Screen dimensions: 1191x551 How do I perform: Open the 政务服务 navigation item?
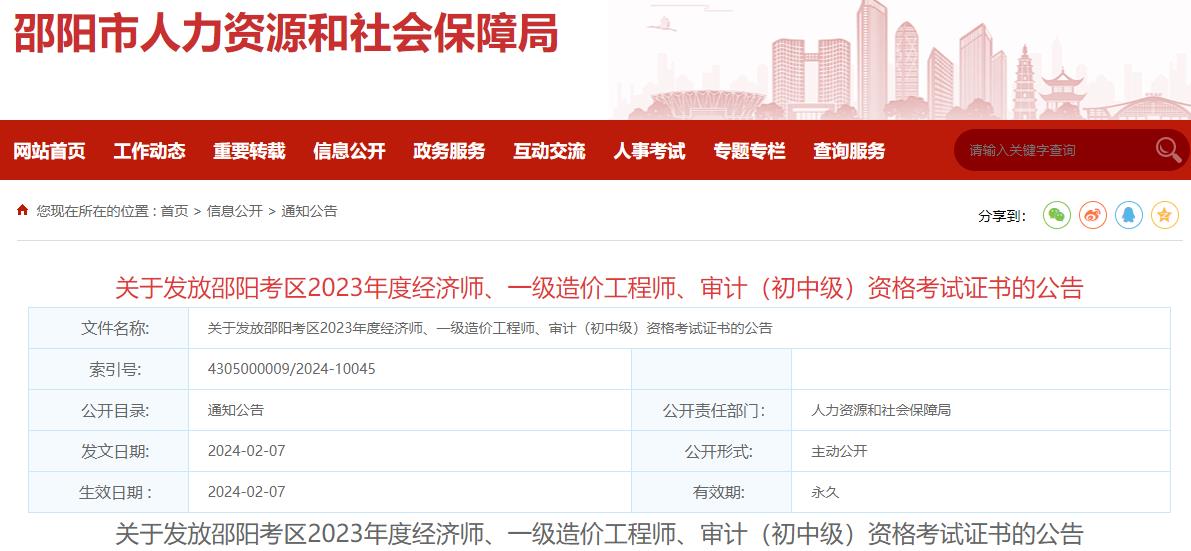[449, 151]
